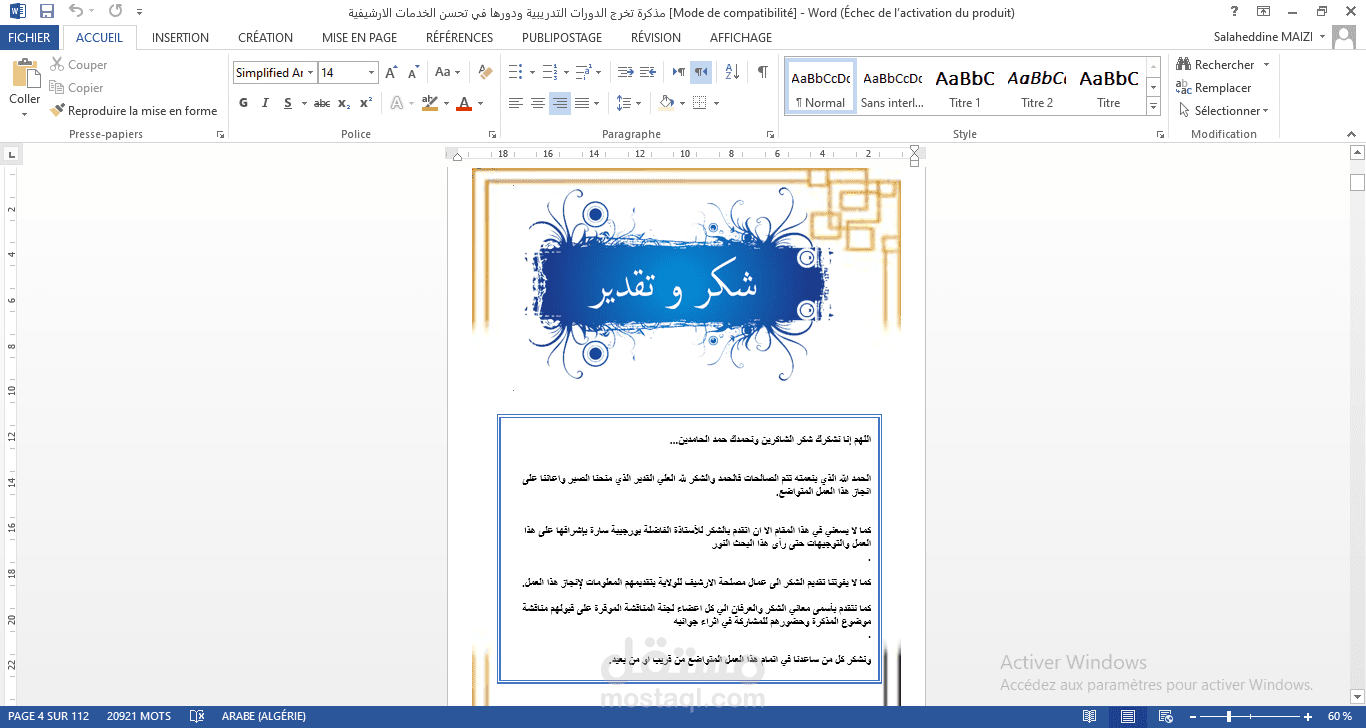Toggle superscript formatting
1366x728 pixels.
click(366, 103)
